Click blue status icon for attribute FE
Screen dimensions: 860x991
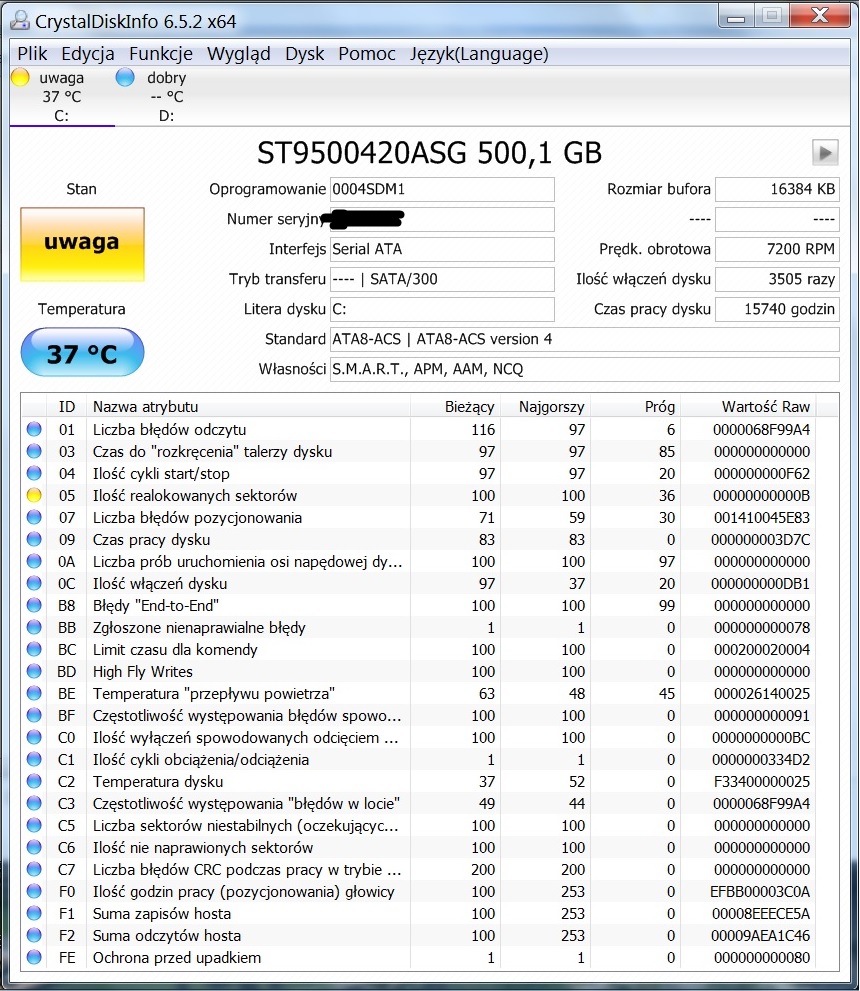[34, 958]
